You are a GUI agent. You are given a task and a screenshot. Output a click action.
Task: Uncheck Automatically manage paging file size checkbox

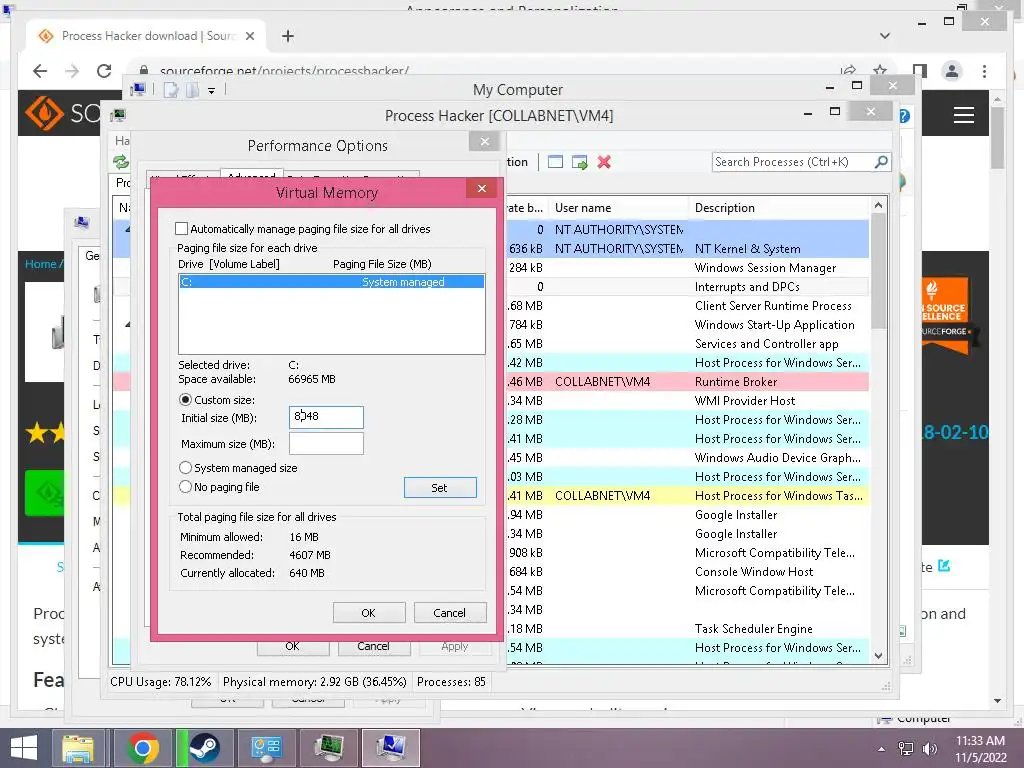tap(182, 229)
